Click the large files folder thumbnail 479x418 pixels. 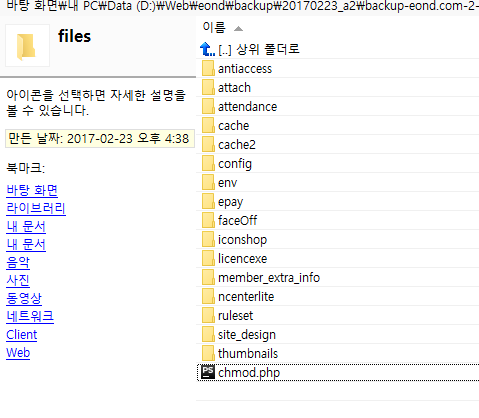(27, 46)
